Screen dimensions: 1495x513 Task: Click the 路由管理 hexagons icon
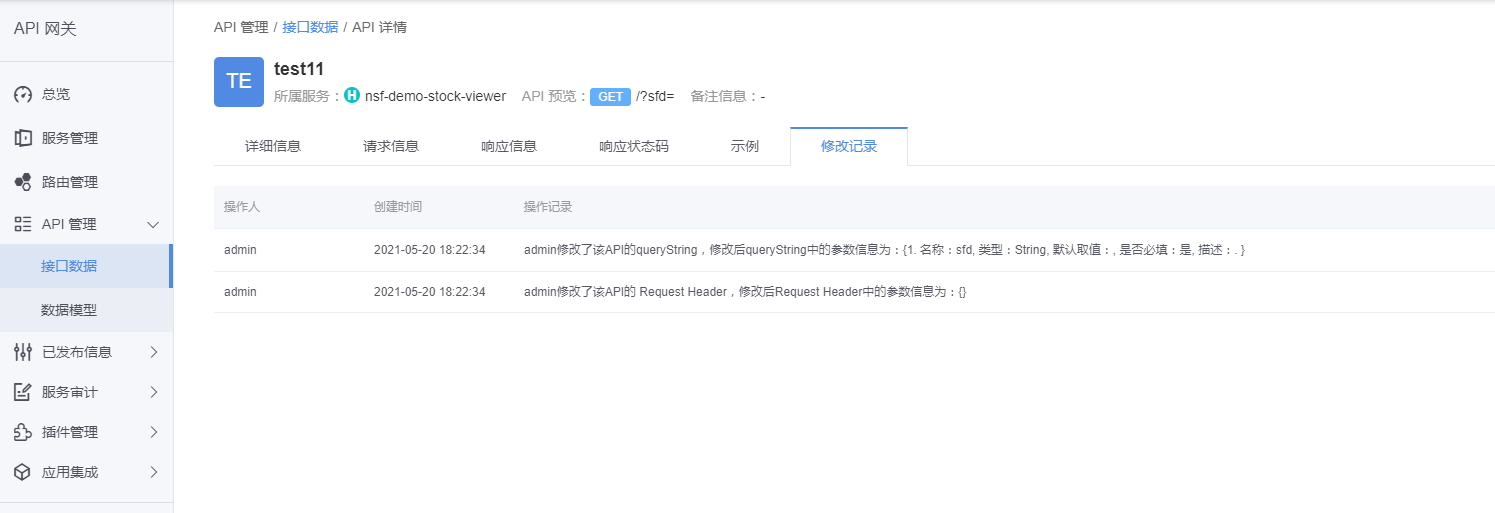point(23,182)
